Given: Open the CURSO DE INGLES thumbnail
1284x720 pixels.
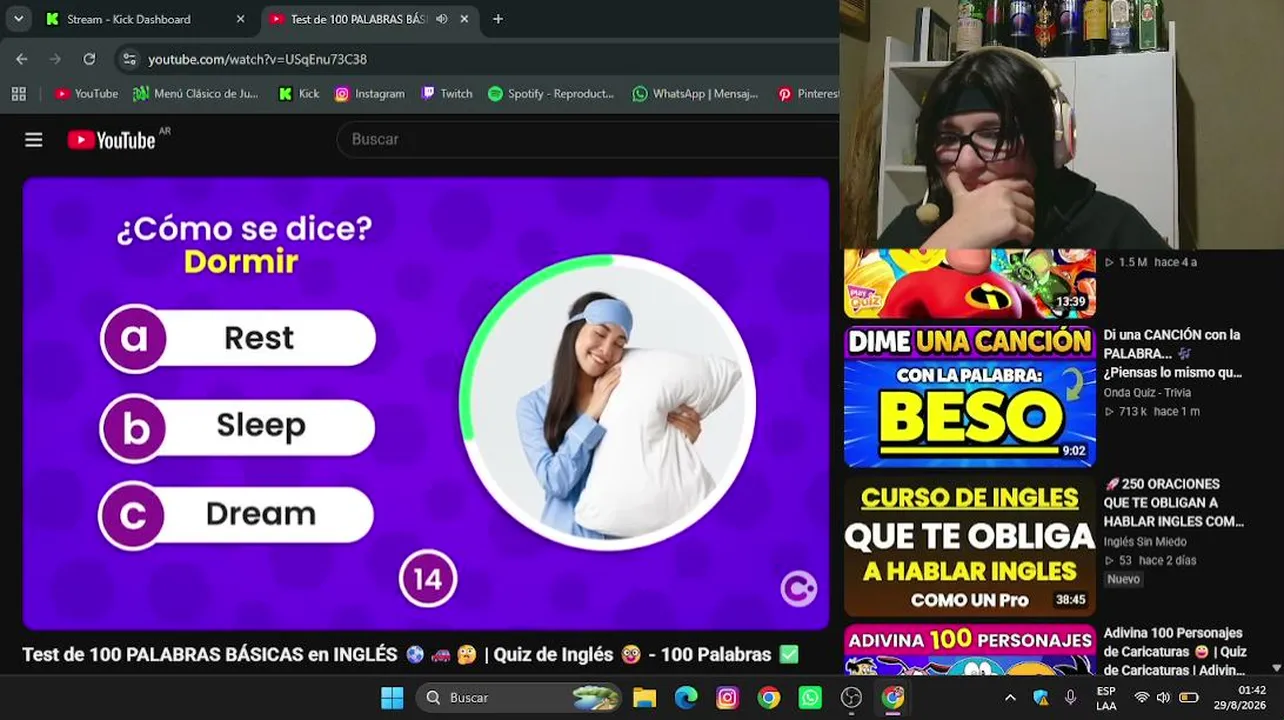Looking at the screenshot, I should click(970, 546).
